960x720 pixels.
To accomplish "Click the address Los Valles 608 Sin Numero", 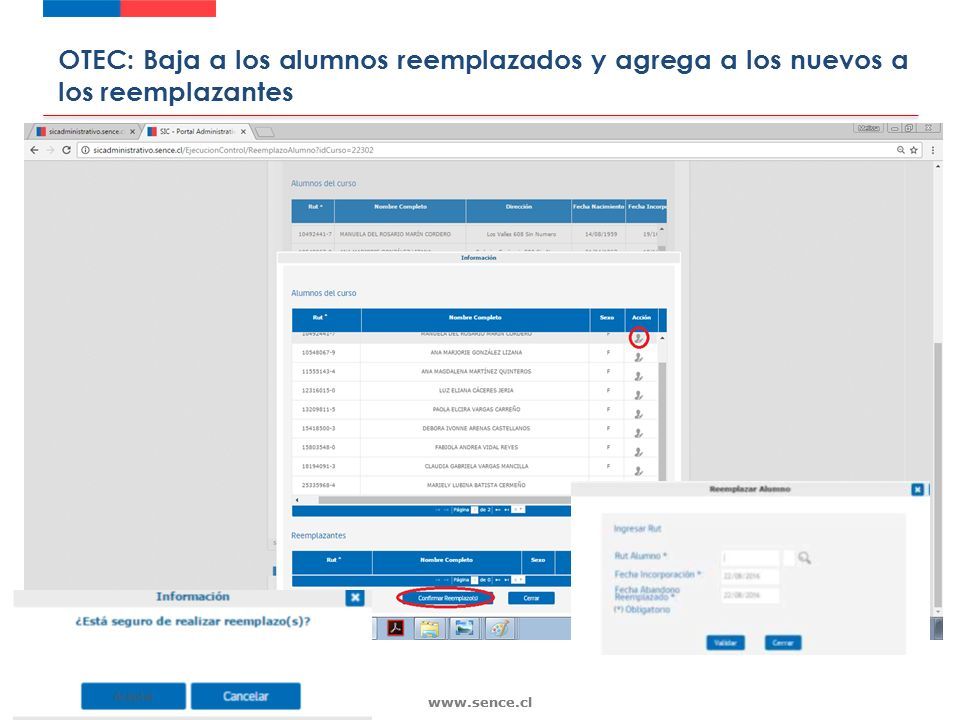I will pyautogui.click(x=521, y=234).
